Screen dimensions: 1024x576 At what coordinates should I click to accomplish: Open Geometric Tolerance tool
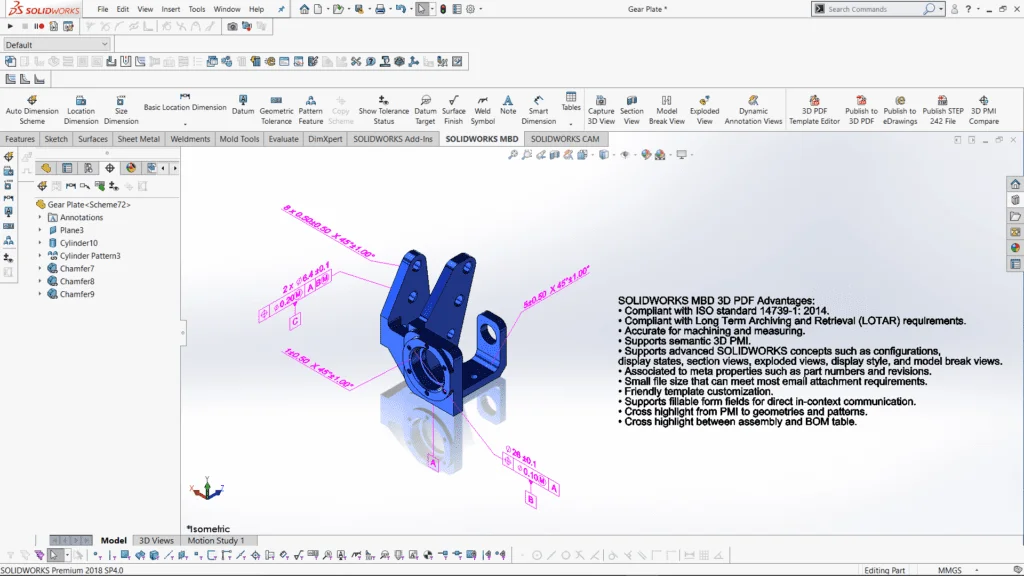click(276, 110)
